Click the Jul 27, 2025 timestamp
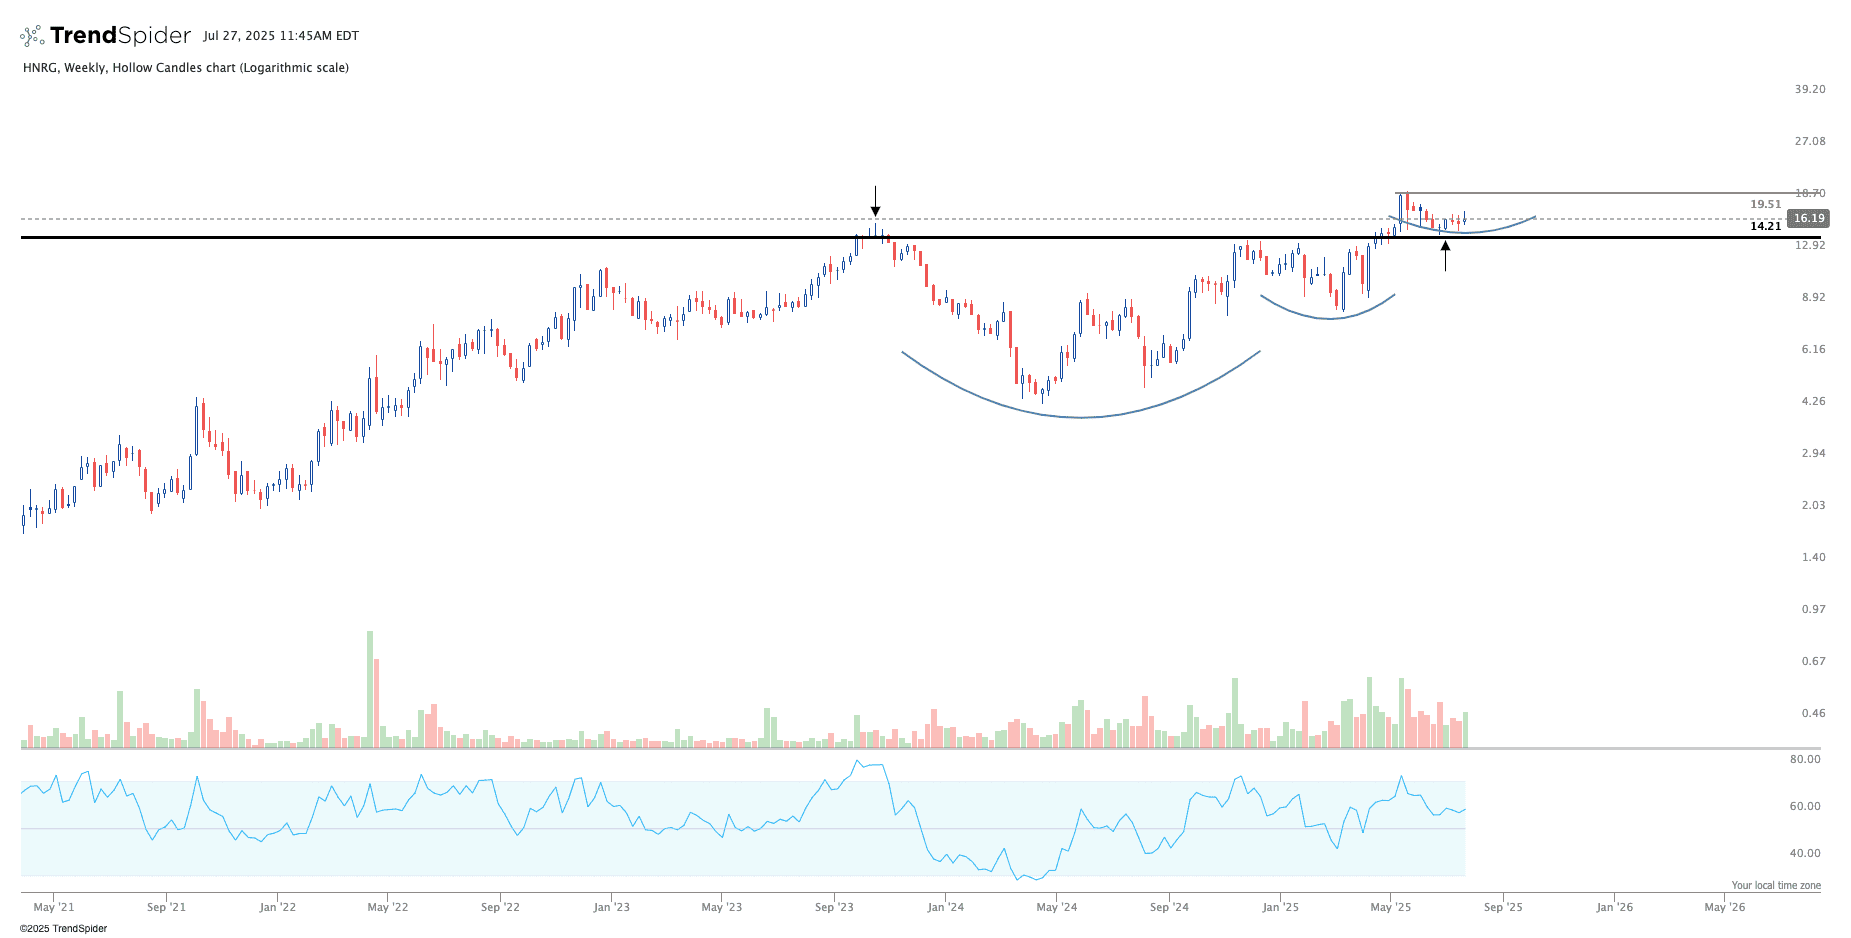The image size is (1851, 938). 281,36
